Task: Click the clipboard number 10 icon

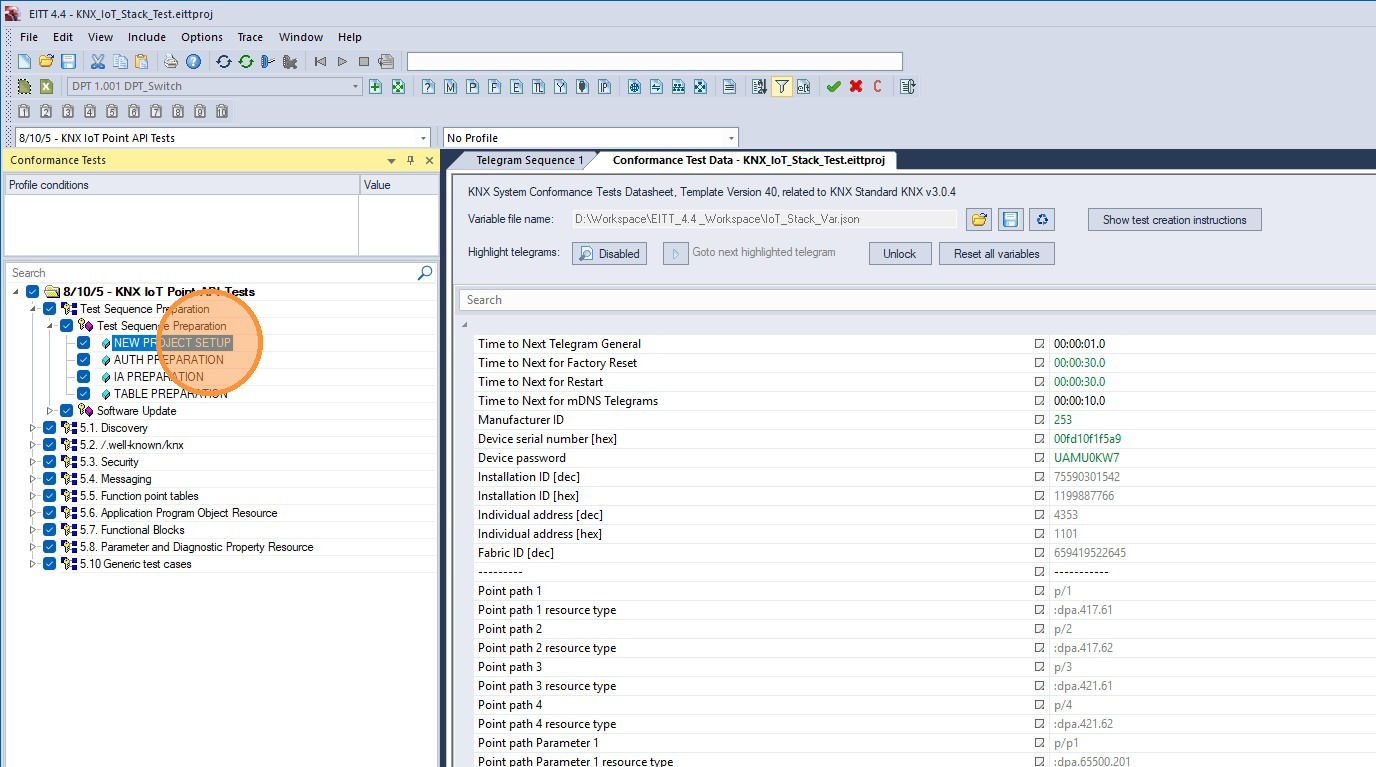Action: (x=222, y=111)
